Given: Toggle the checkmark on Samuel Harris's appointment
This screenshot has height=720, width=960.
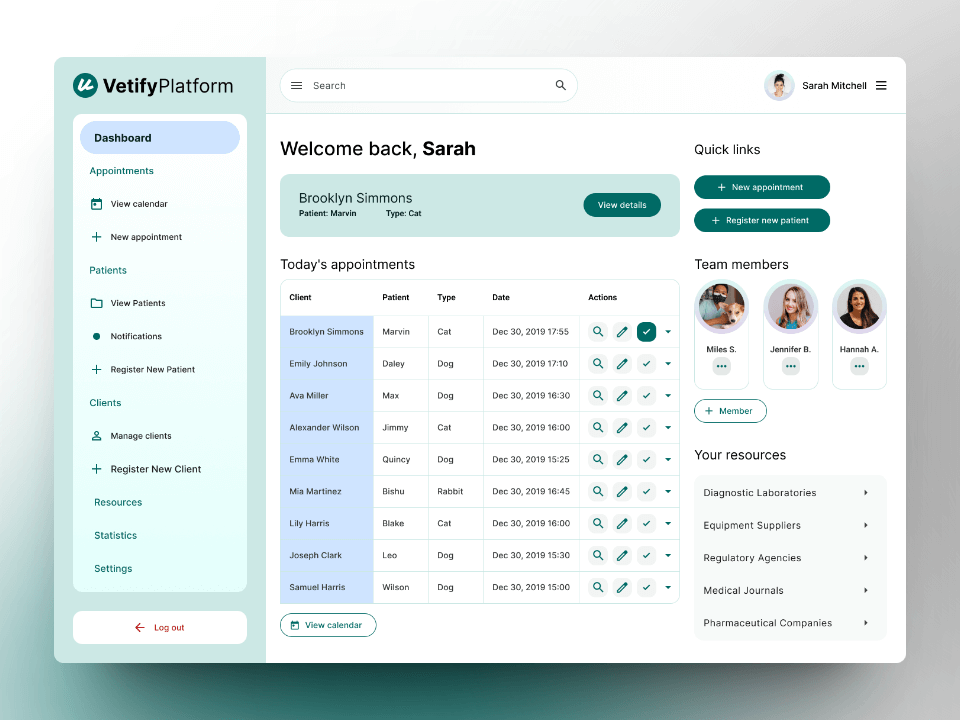Looking at the screenshot, I should pos(646,587).
